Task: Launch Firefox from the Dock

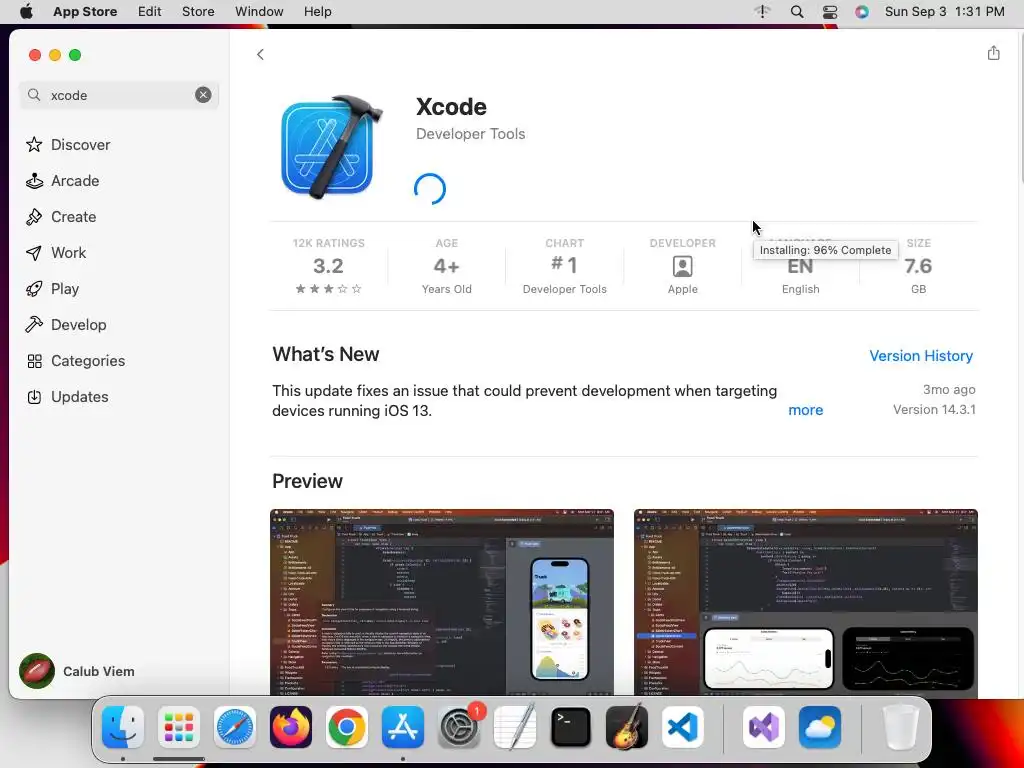Action: point(291,727)
